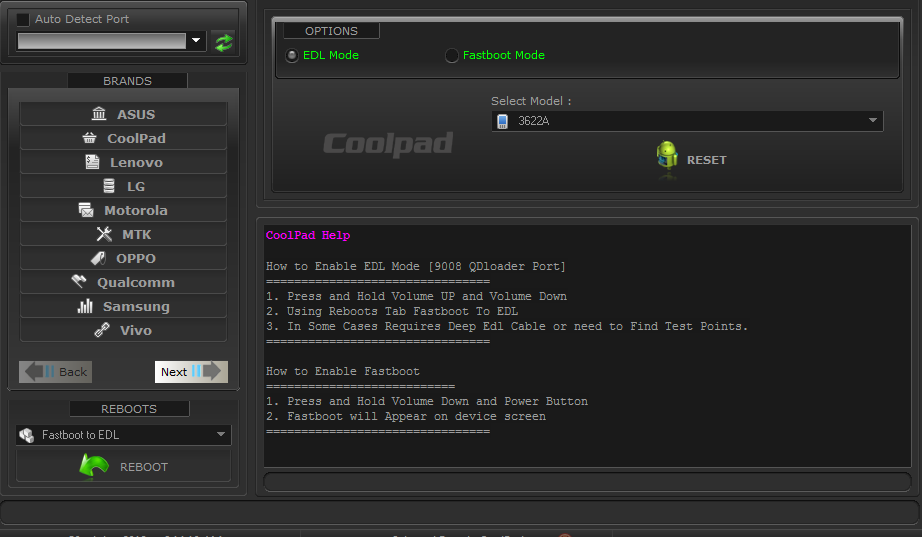Select the LG brand button
This screenshot has height=537, width=922.
[123, 186]
